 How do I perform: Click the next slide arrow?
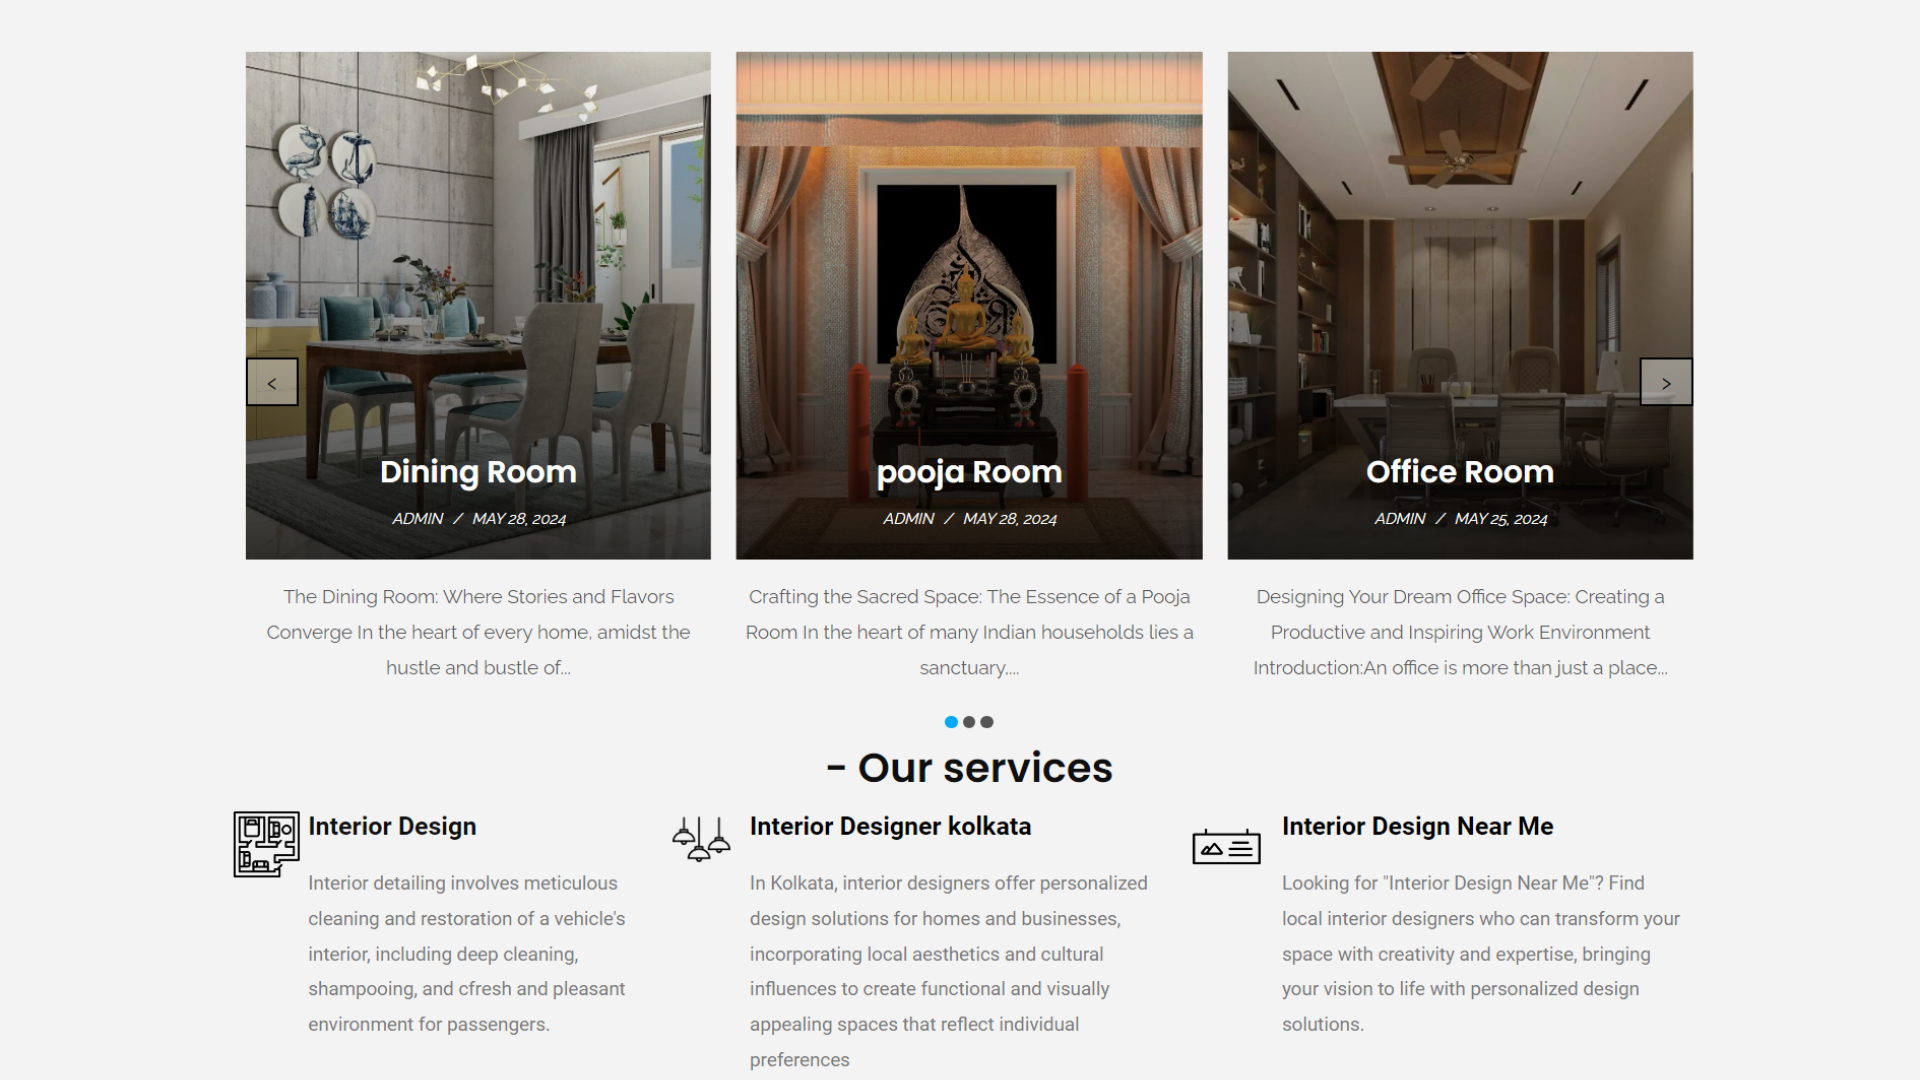pyautogui.click(x=1666, y=382)
